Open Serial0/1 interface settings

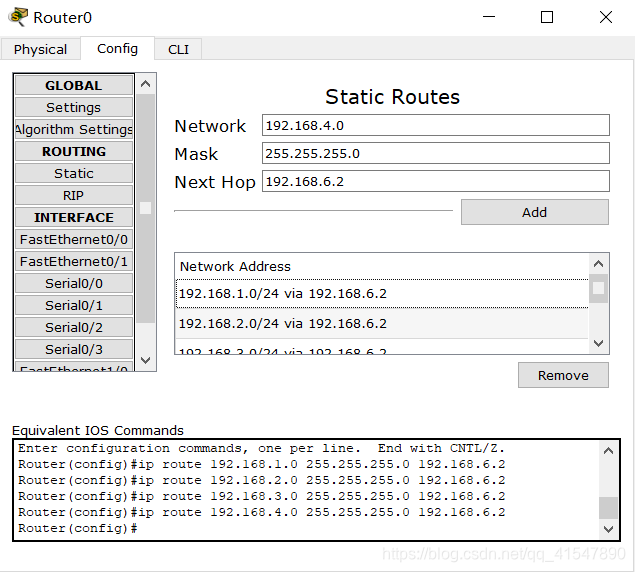click(74, 305)
